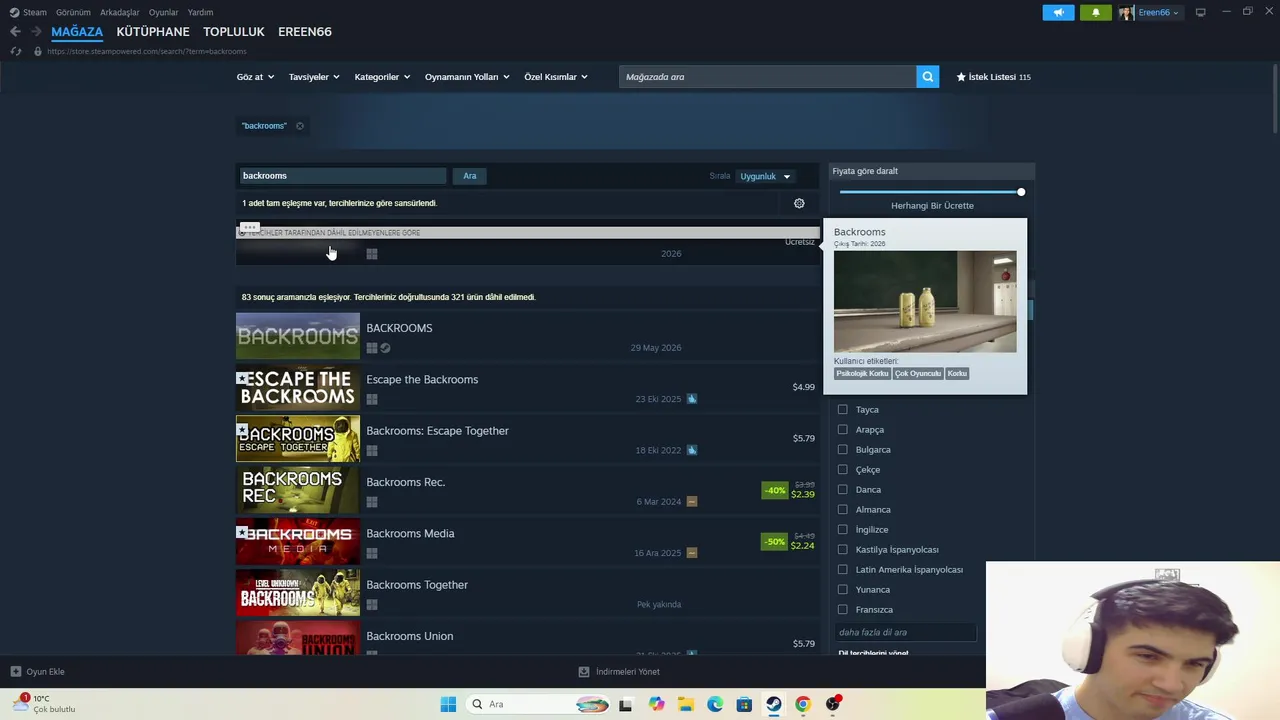Expand the Özel Kısımlar dropdown
Viewport: 1280px width, 720px height.
coord(556,77)
